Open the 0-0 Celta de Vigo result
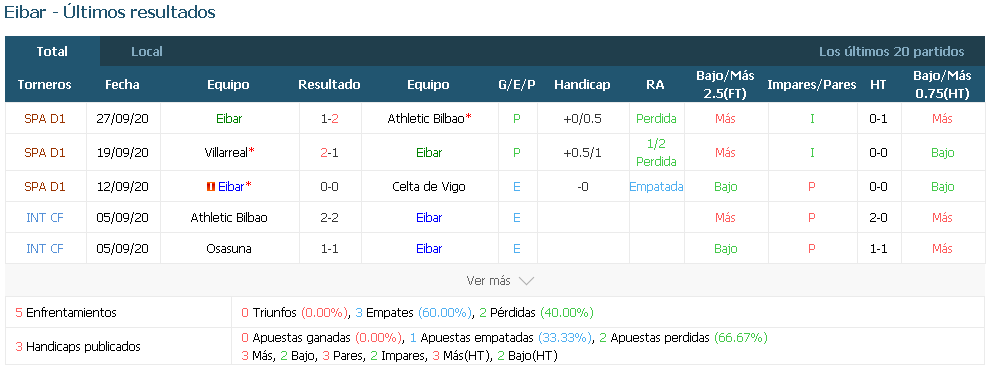 click(x=329, y=187)
